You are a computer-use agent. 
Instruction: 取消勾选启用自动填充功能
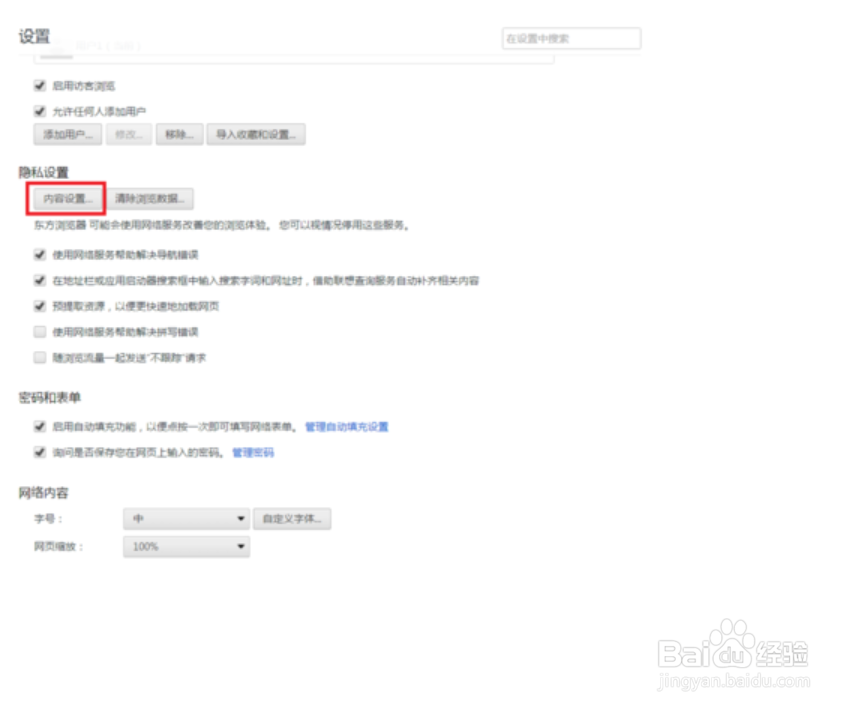coord(39,426)
